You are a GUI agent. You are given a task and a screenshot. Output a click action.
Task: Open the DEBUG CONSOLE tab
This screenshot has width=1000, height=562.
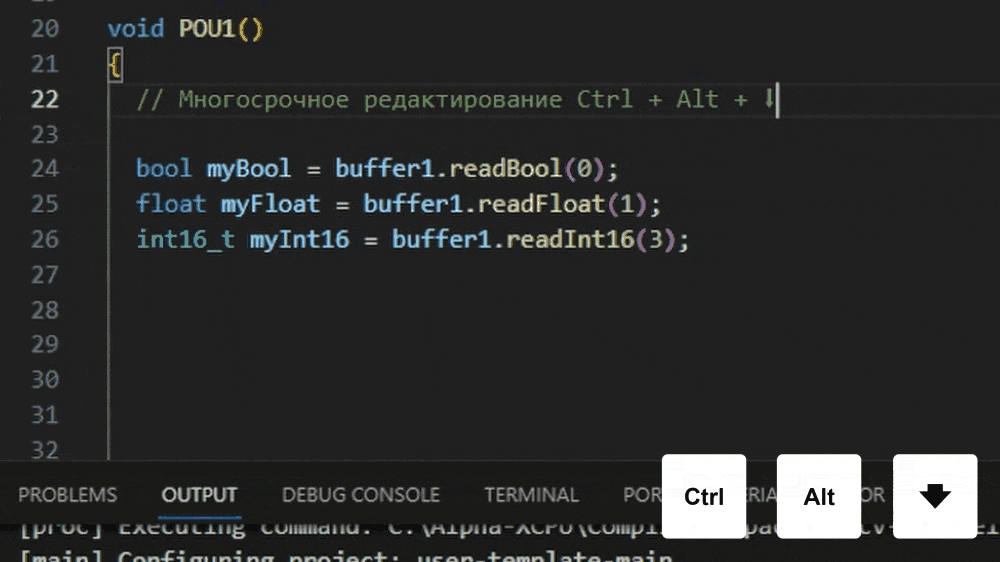(x=361, y=495)
